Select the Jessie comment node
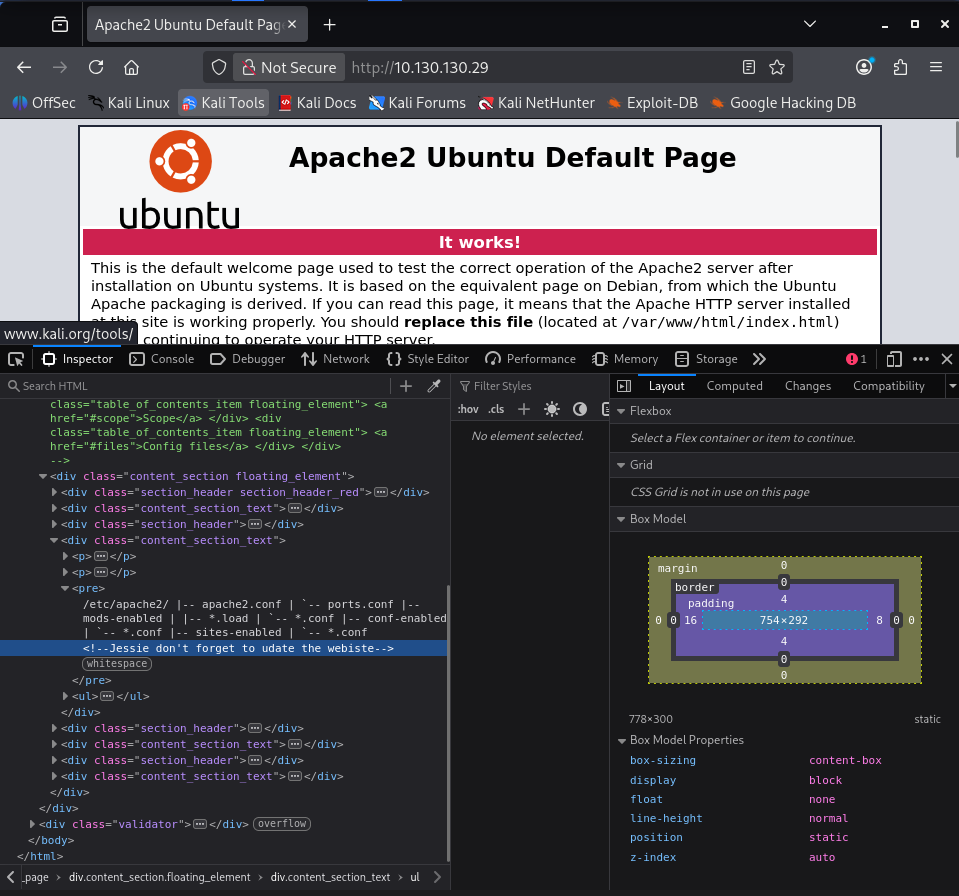This screenshot has width=959, height=896. point(238,648)
